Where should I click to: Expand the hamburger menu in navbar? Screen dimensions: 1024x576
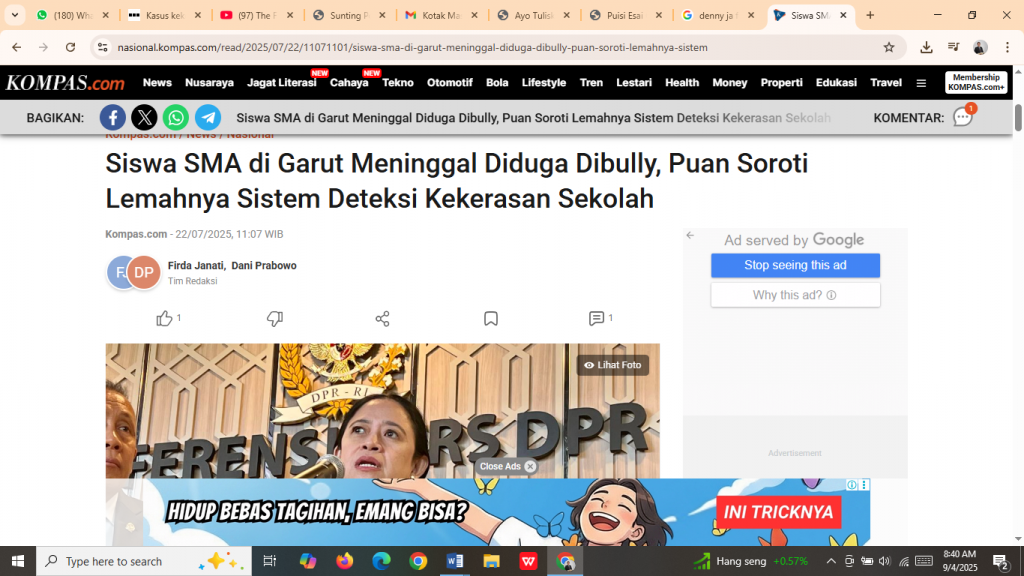[x=921, y=83]
